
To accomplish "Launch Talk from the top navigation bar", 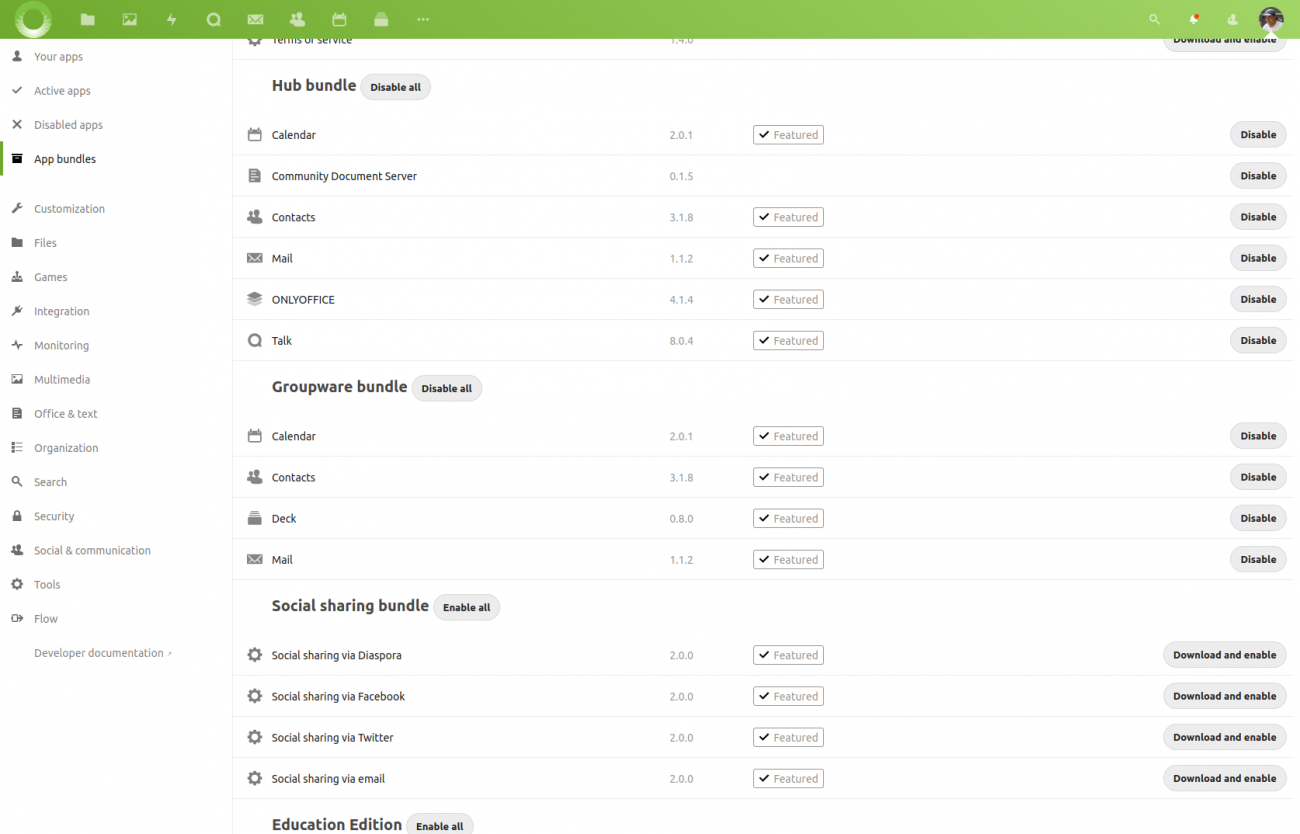I will [213, 19].
